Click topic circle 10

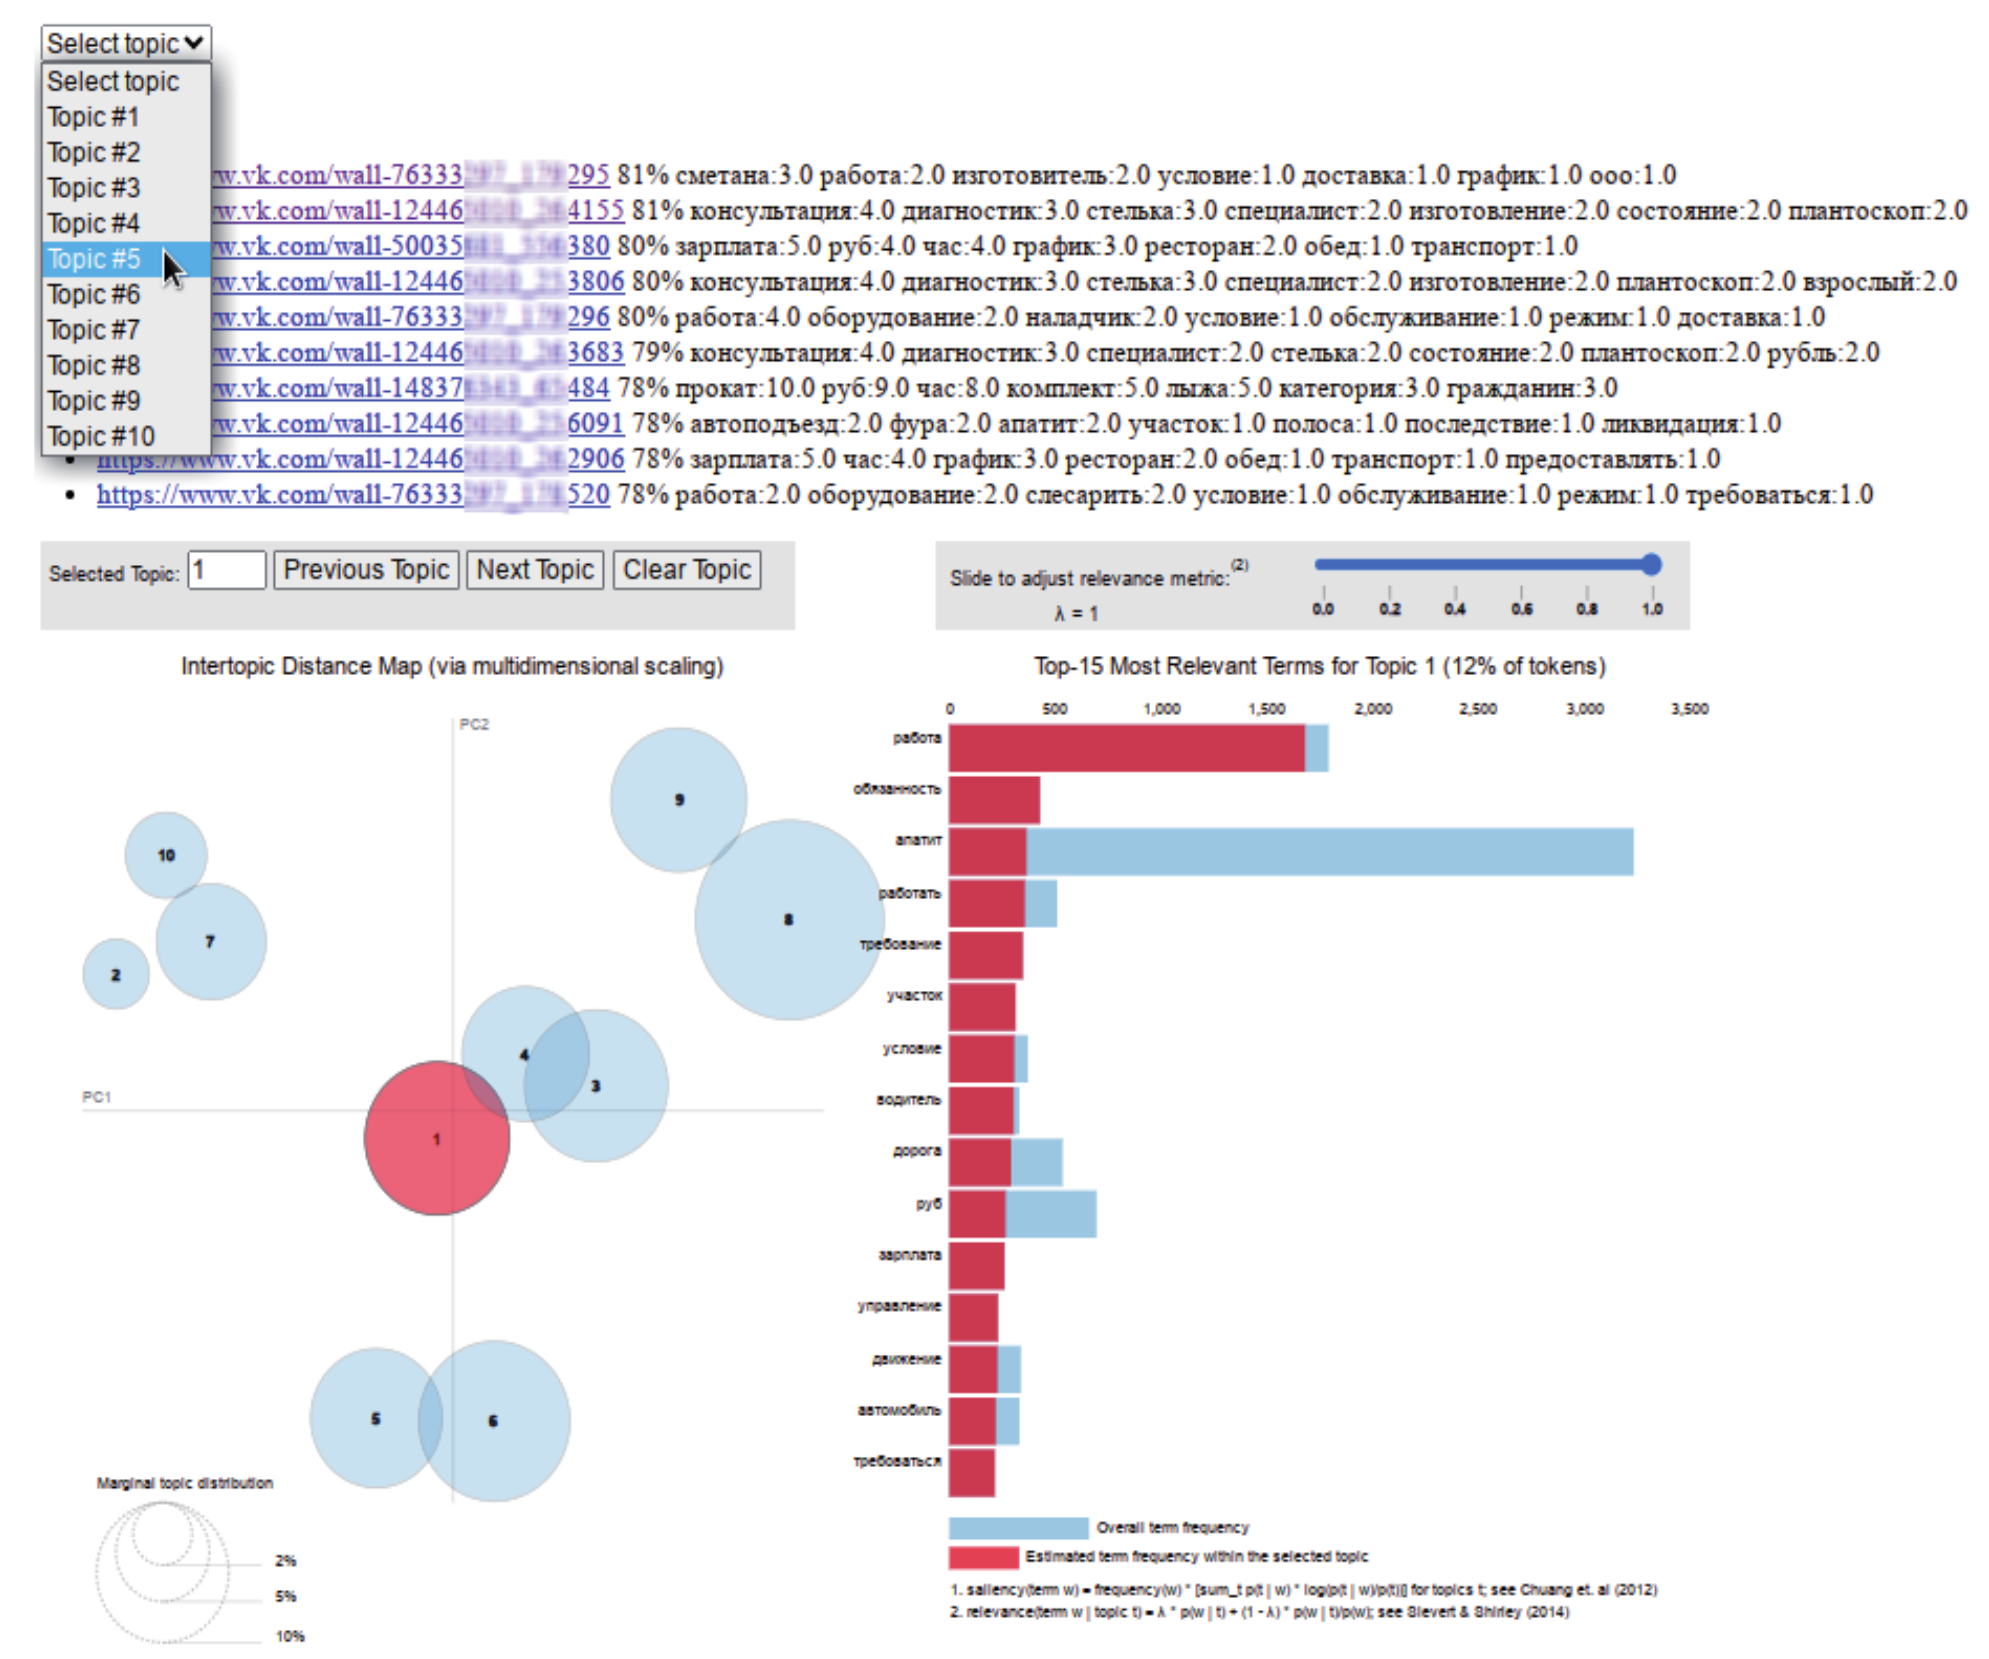165,853
